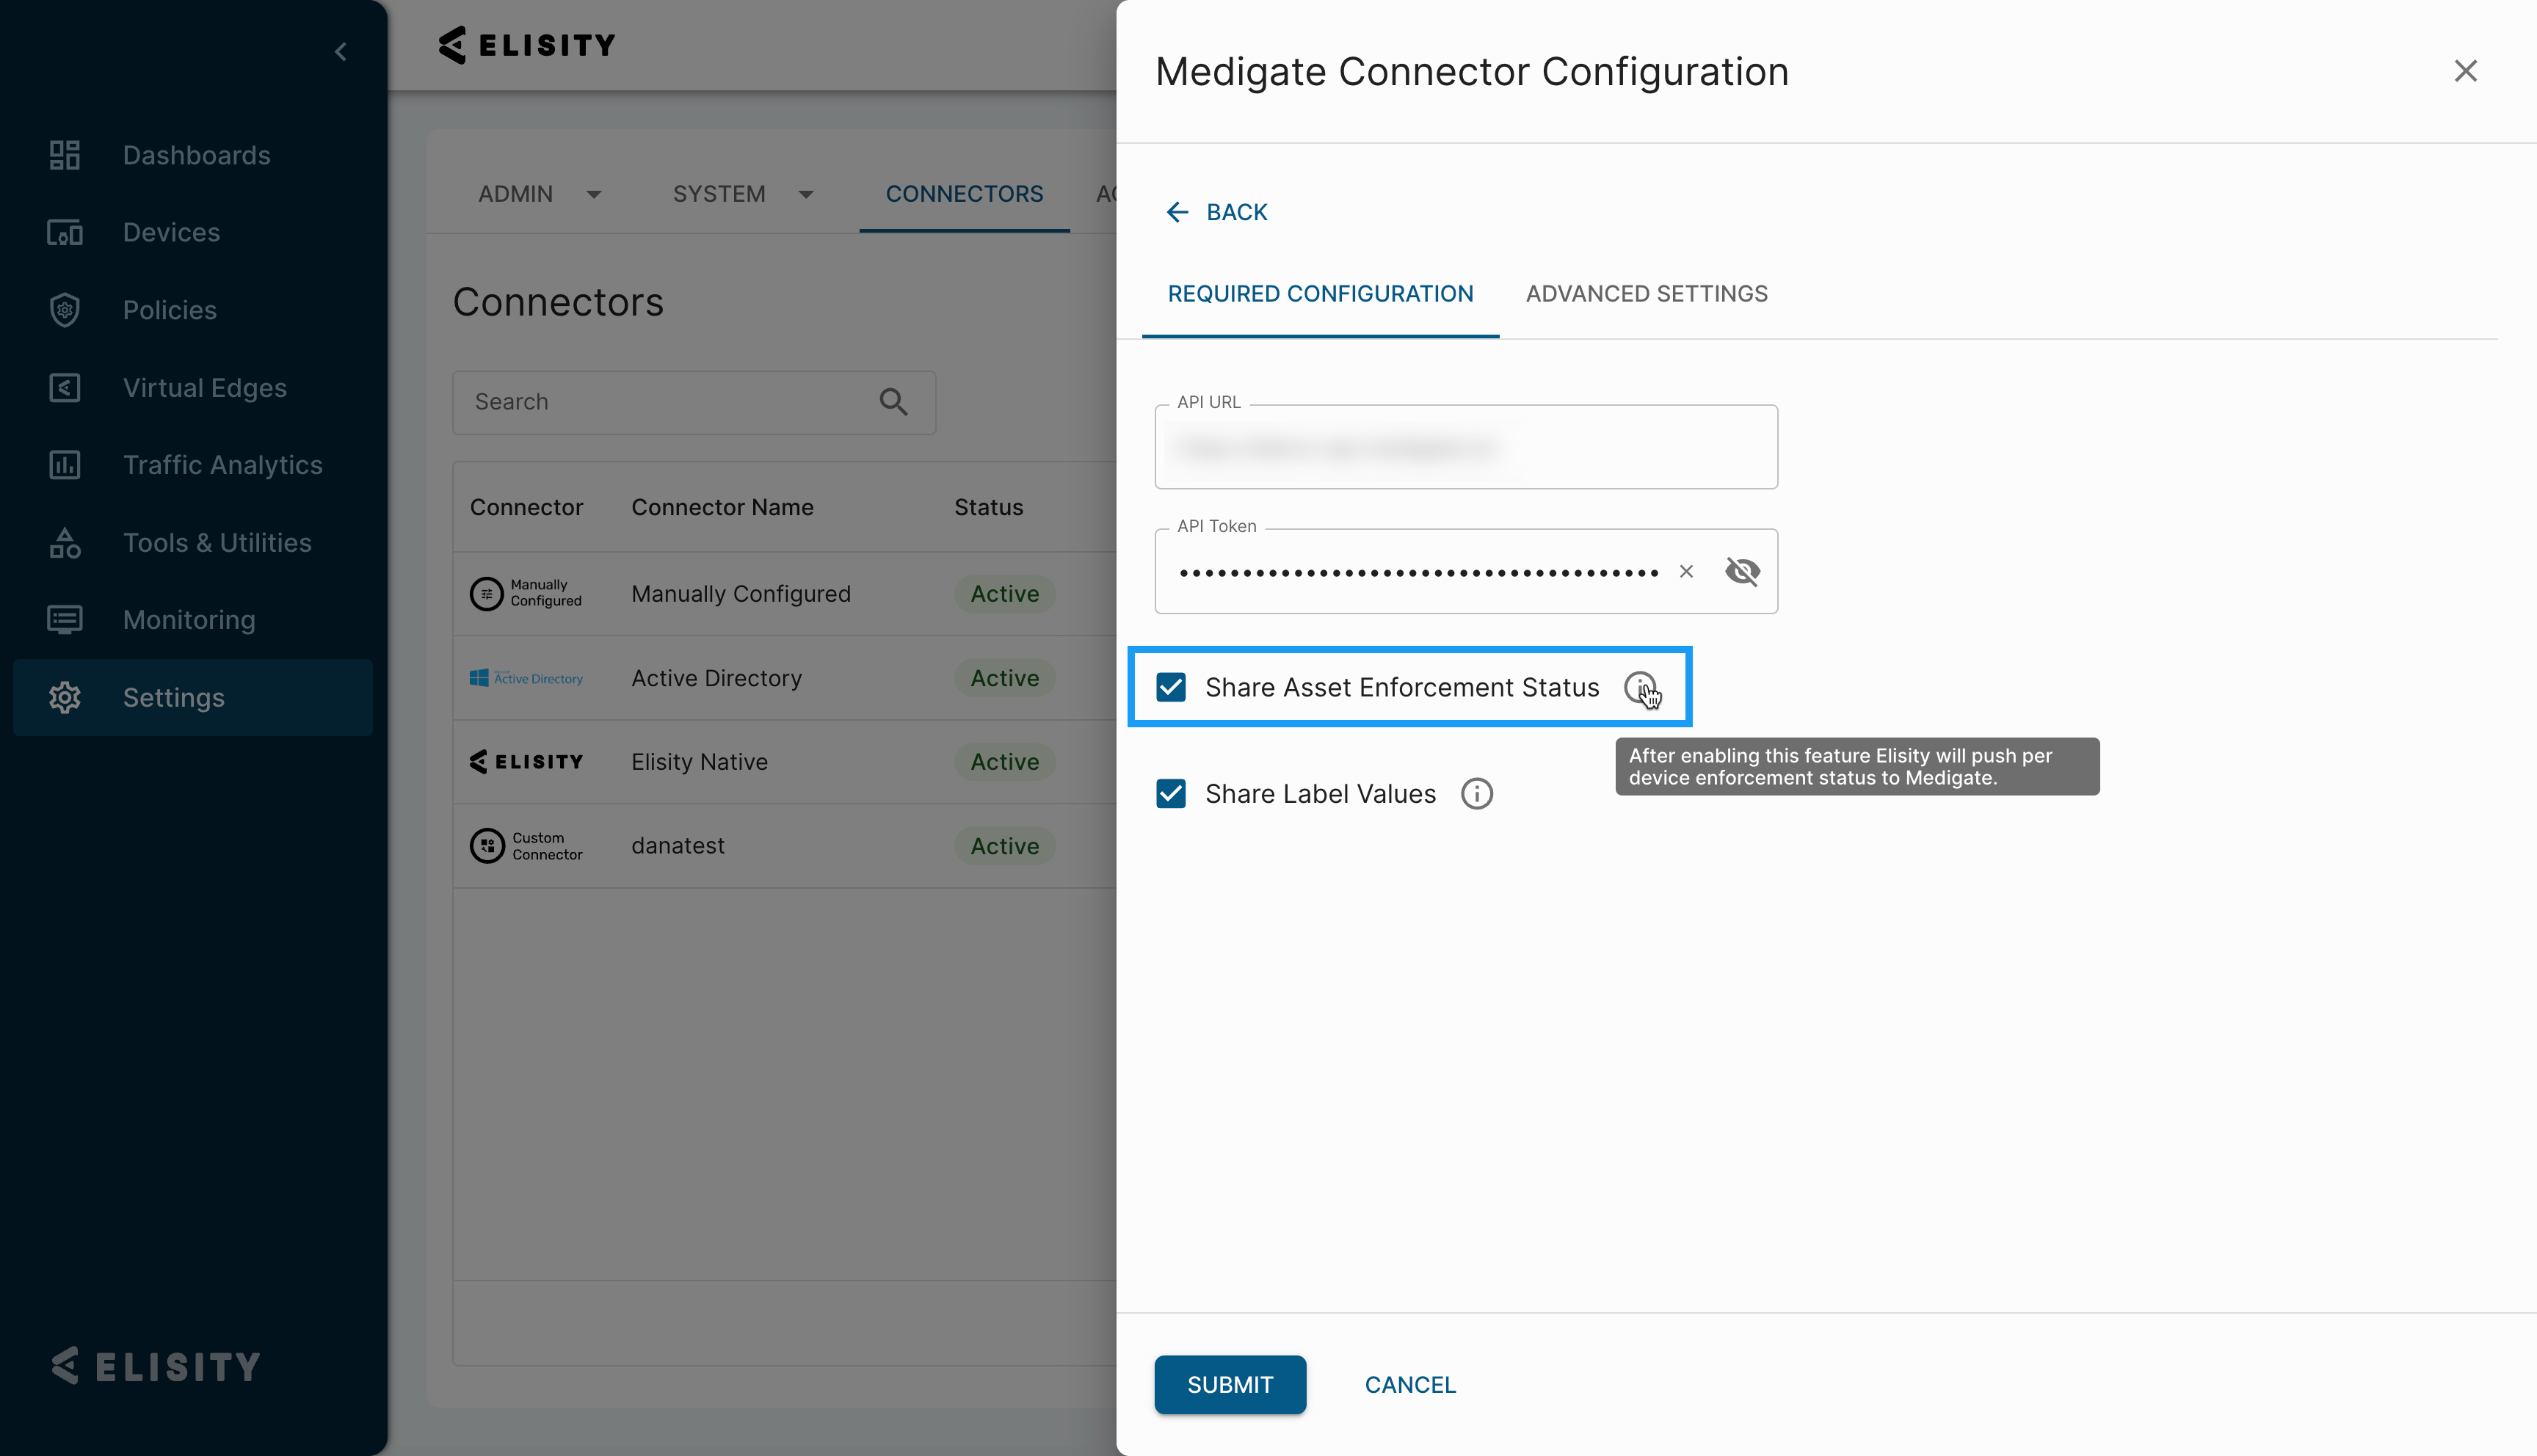2537x1456 pixels.
Task: Go back with the BACK link
Action: [1217, 212]
